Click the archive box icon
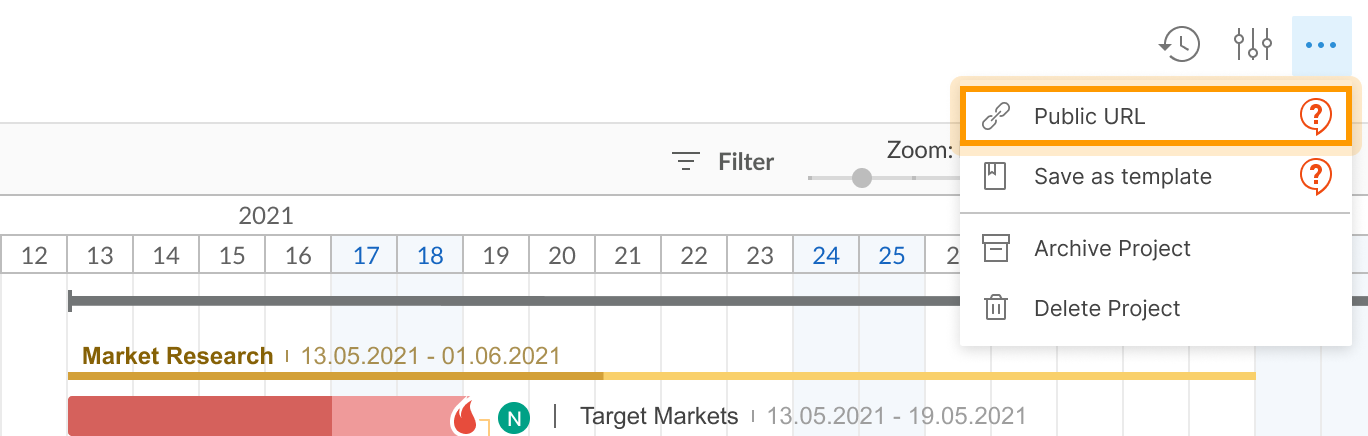1368x436 pixels. (996, 248)
